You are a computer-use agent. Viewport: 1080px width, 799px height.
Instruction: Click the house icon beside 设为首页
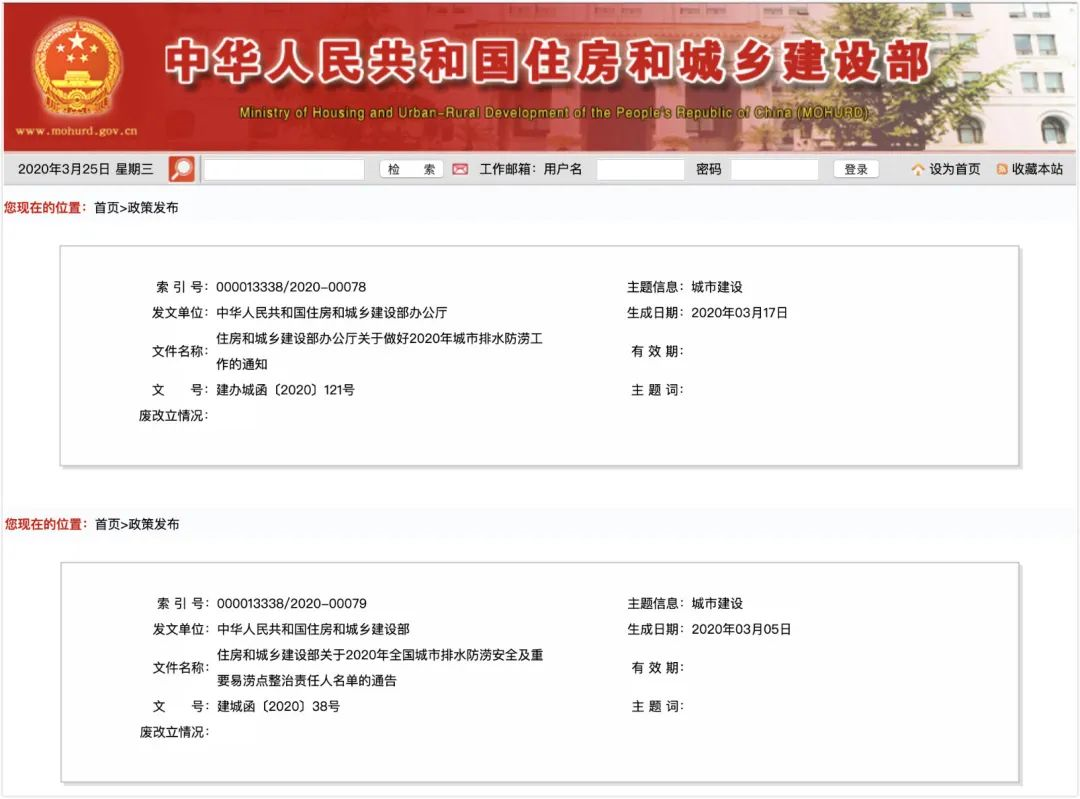click(917, 170)
